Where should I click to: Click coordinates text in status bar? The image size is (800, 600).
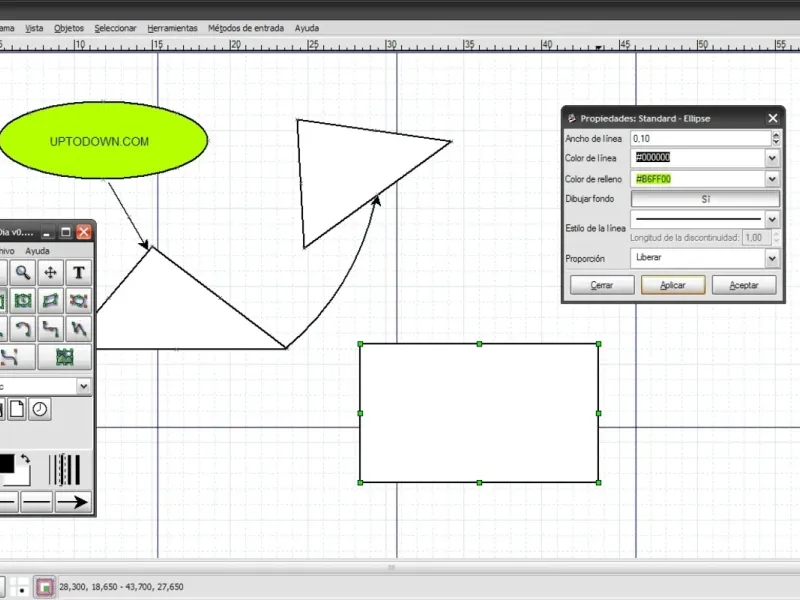coord(121,587)
